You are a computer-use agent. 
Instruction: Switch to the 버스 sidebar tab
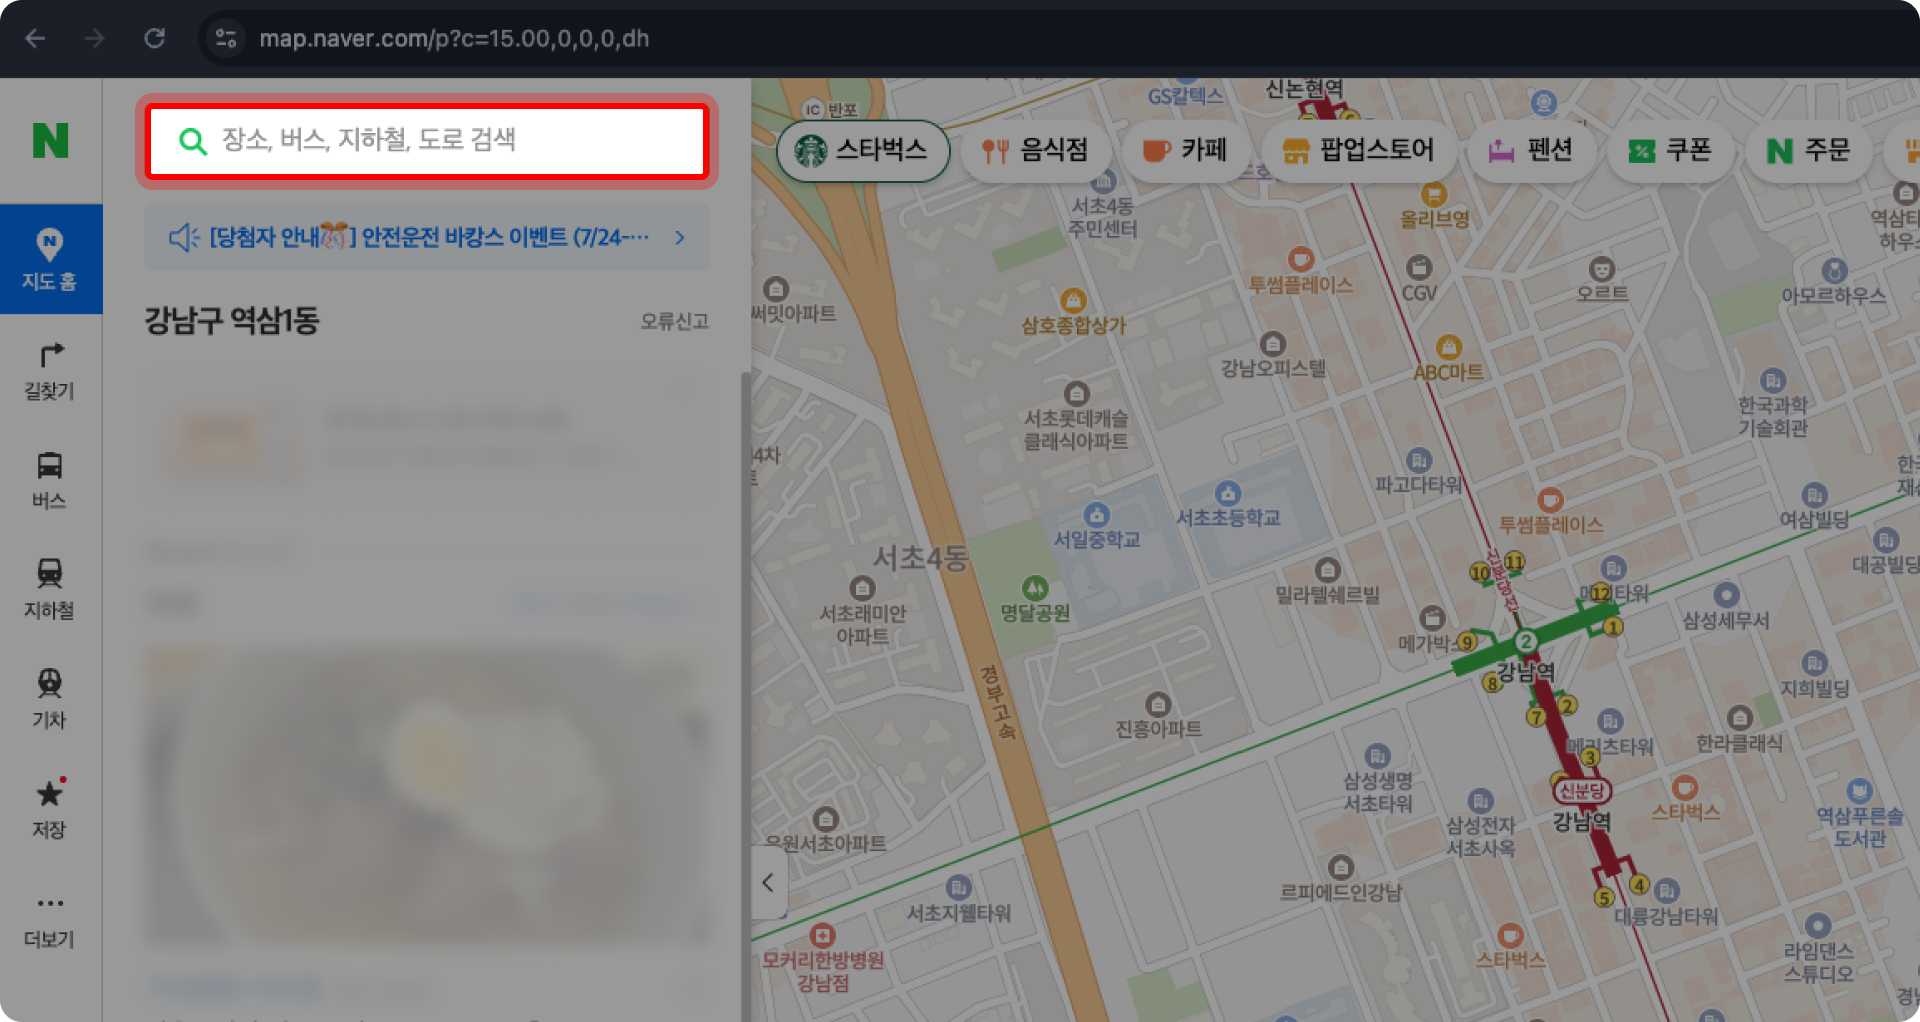coord(50,480)
